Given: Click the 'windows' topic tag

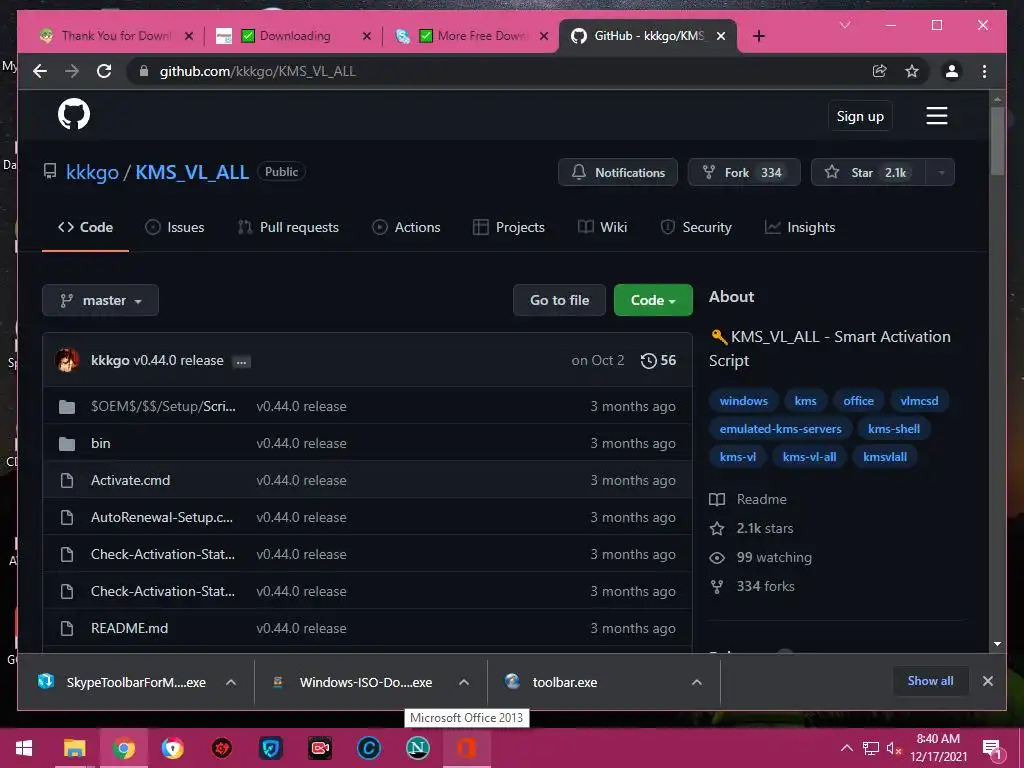Looking at the screenshot, I should [743, 401].
